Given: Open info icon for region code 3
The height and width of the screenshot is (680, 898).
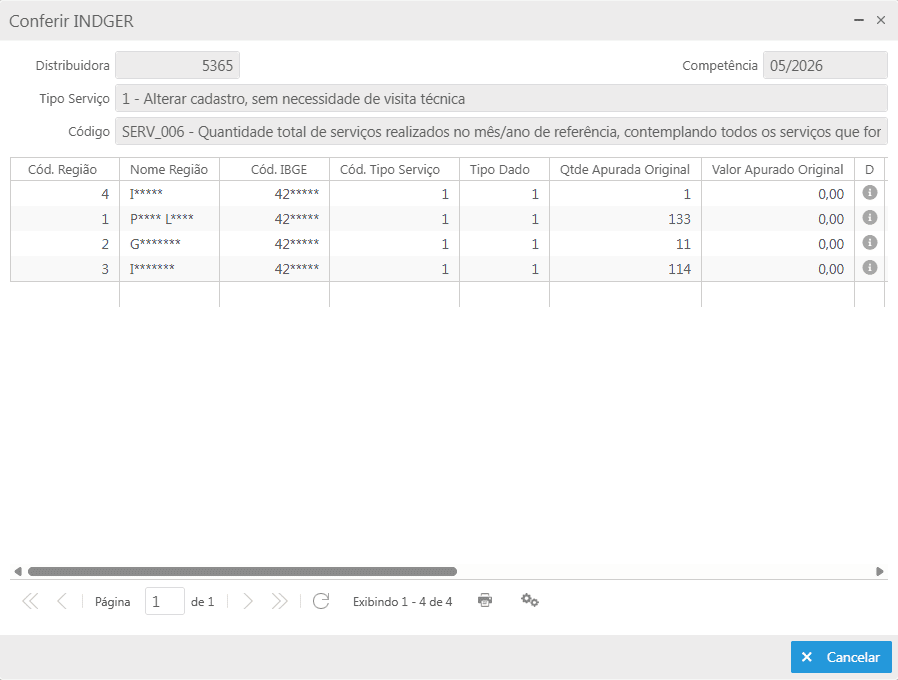Looking at the screenshot, I should (x=869, y=268).
